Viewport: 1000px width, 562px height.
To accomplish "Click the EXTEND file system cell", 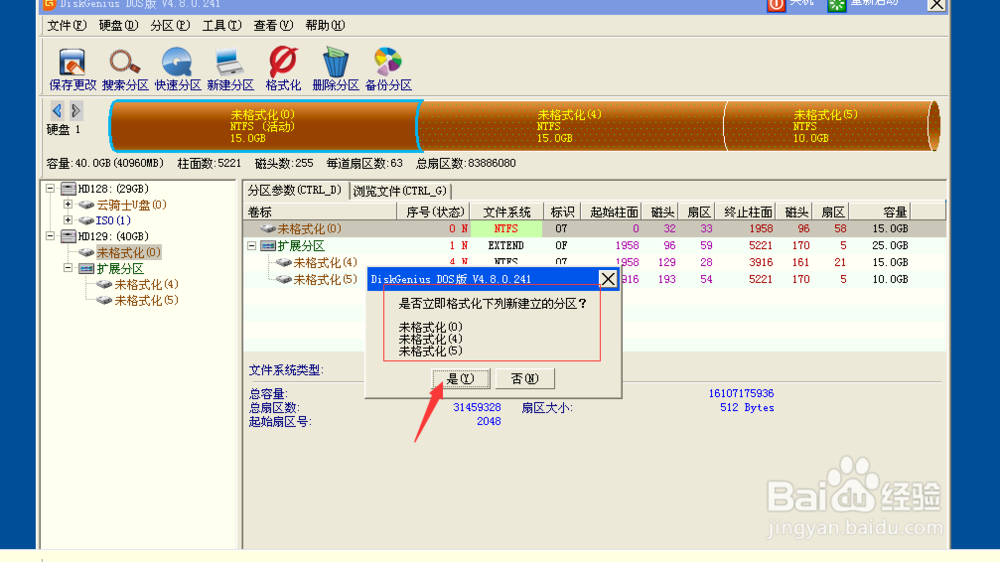I will coord(506,246).
